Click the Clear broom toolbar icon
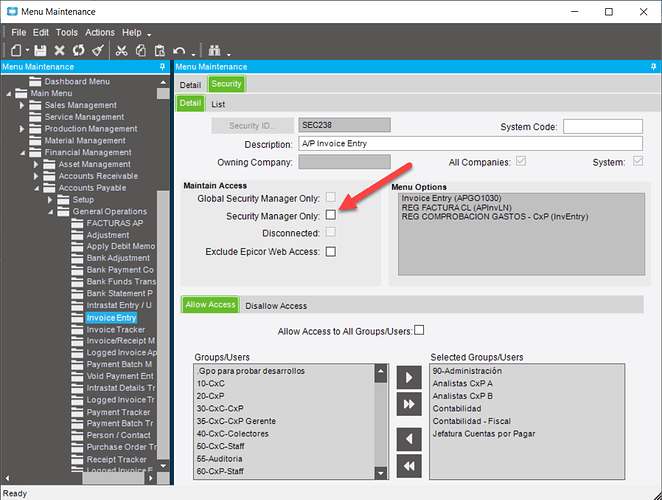 (98, 51)
